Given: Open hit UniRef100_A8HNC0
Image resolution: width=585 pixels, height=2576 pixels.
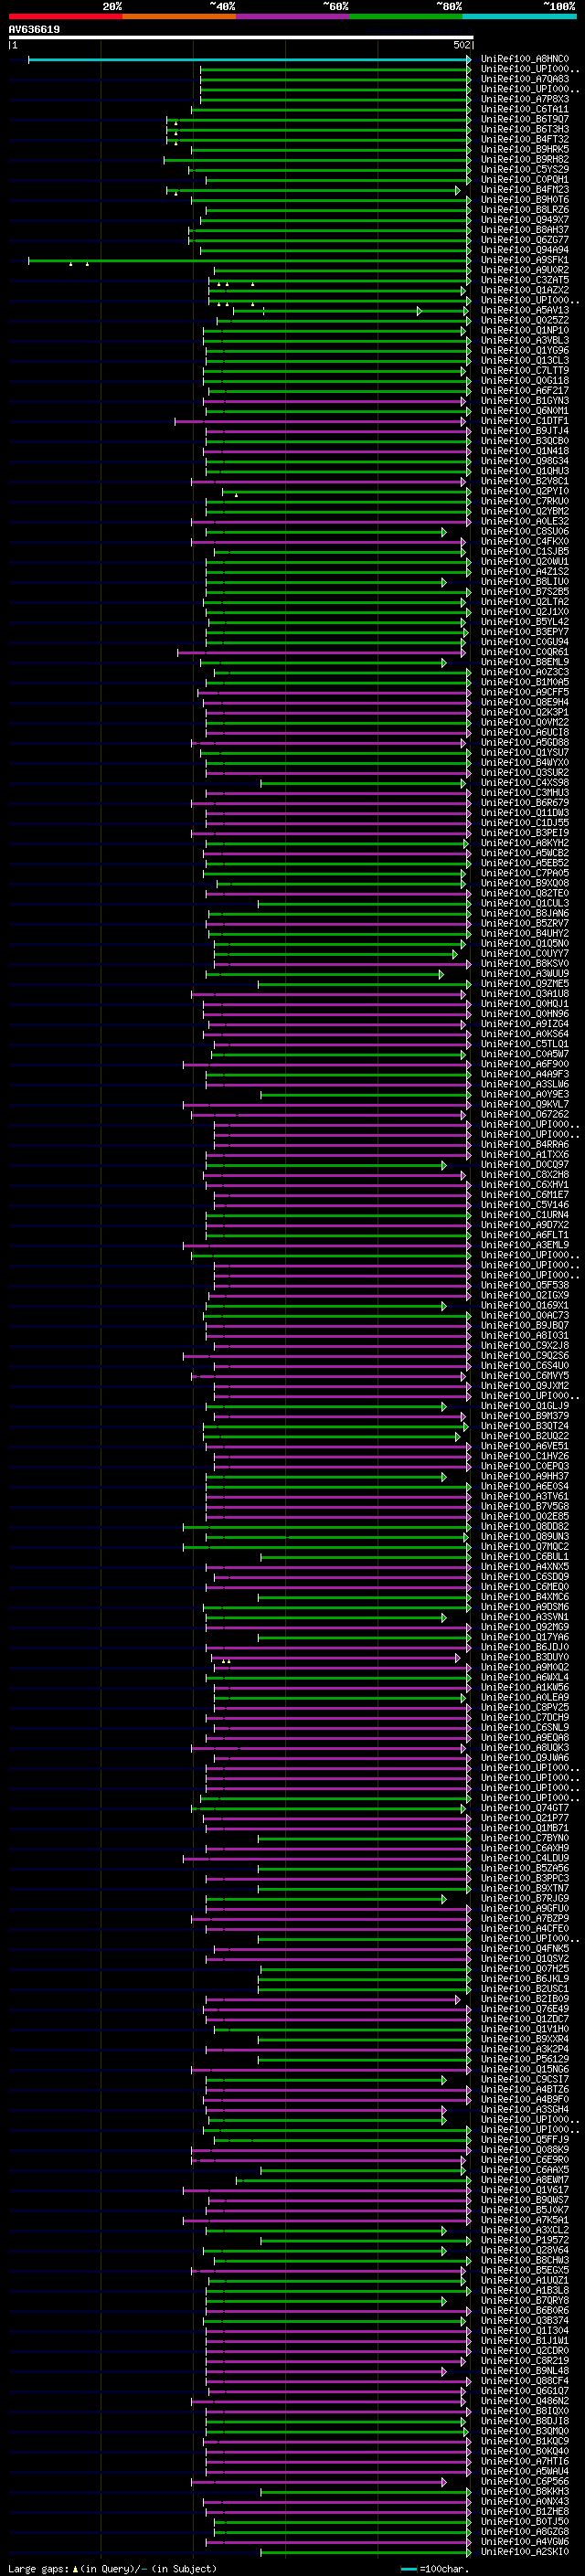Looking at the screenshot, I should point(524,59).
